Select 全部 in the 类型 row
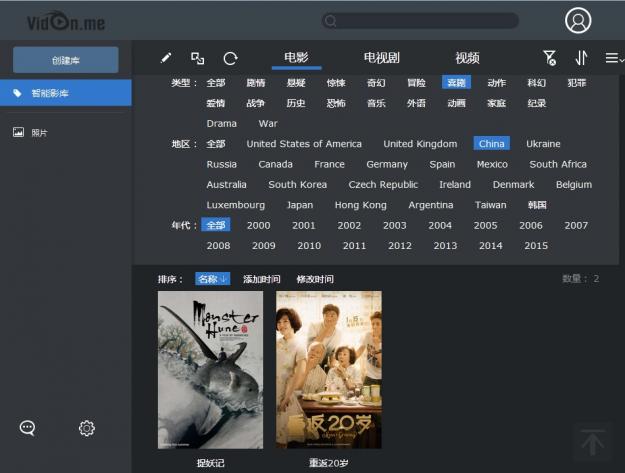This screenshot has width=625, height=473. pyautogui.click(x=216, y=83)
